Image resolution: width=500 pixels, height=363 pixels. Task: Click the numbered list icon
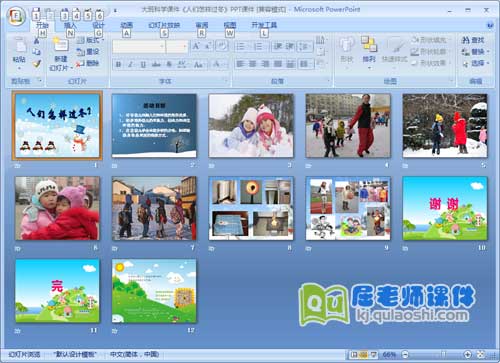[x=259, y=46]
